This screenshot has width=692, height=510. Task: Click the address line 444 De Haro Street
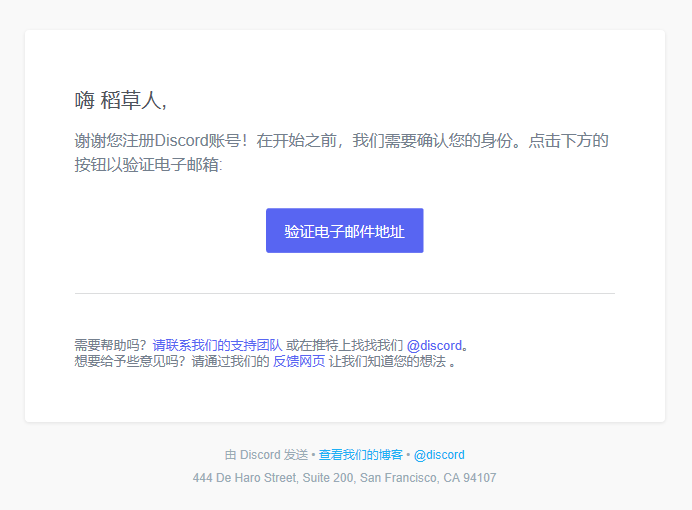point(344,478)
